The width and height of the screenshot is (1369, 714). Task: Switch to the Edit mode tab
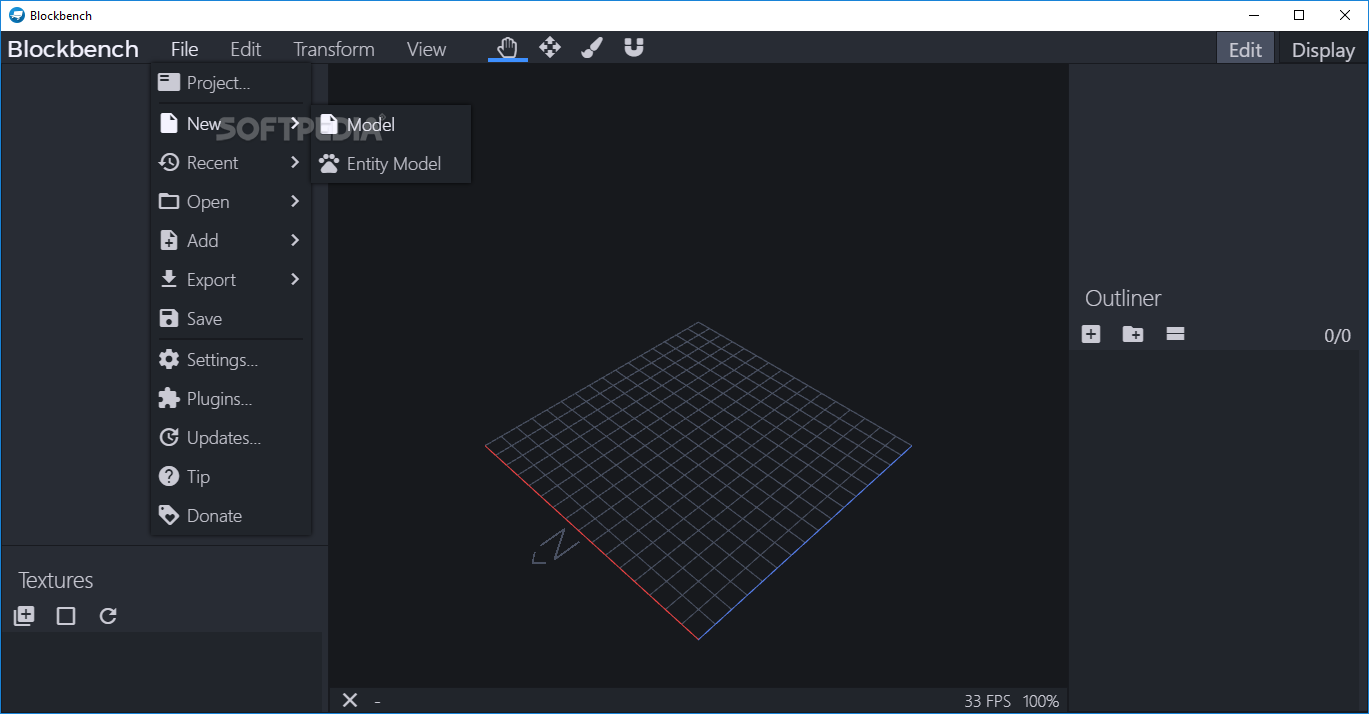pos(1245,49)
